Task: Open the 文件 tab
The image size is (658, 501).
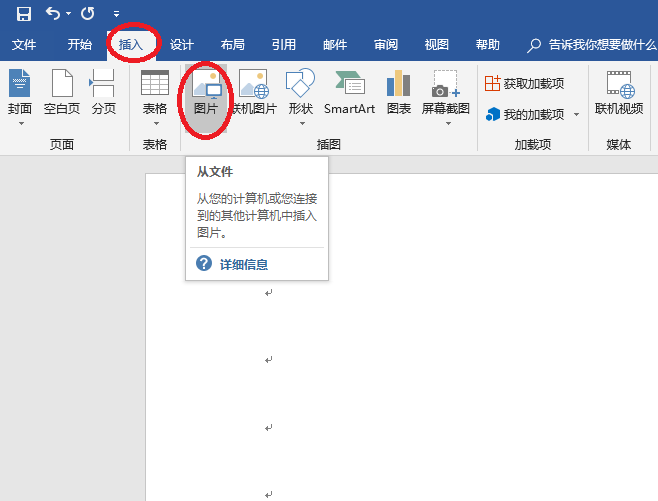Action: pyautogui.click(x=24, y=44)
